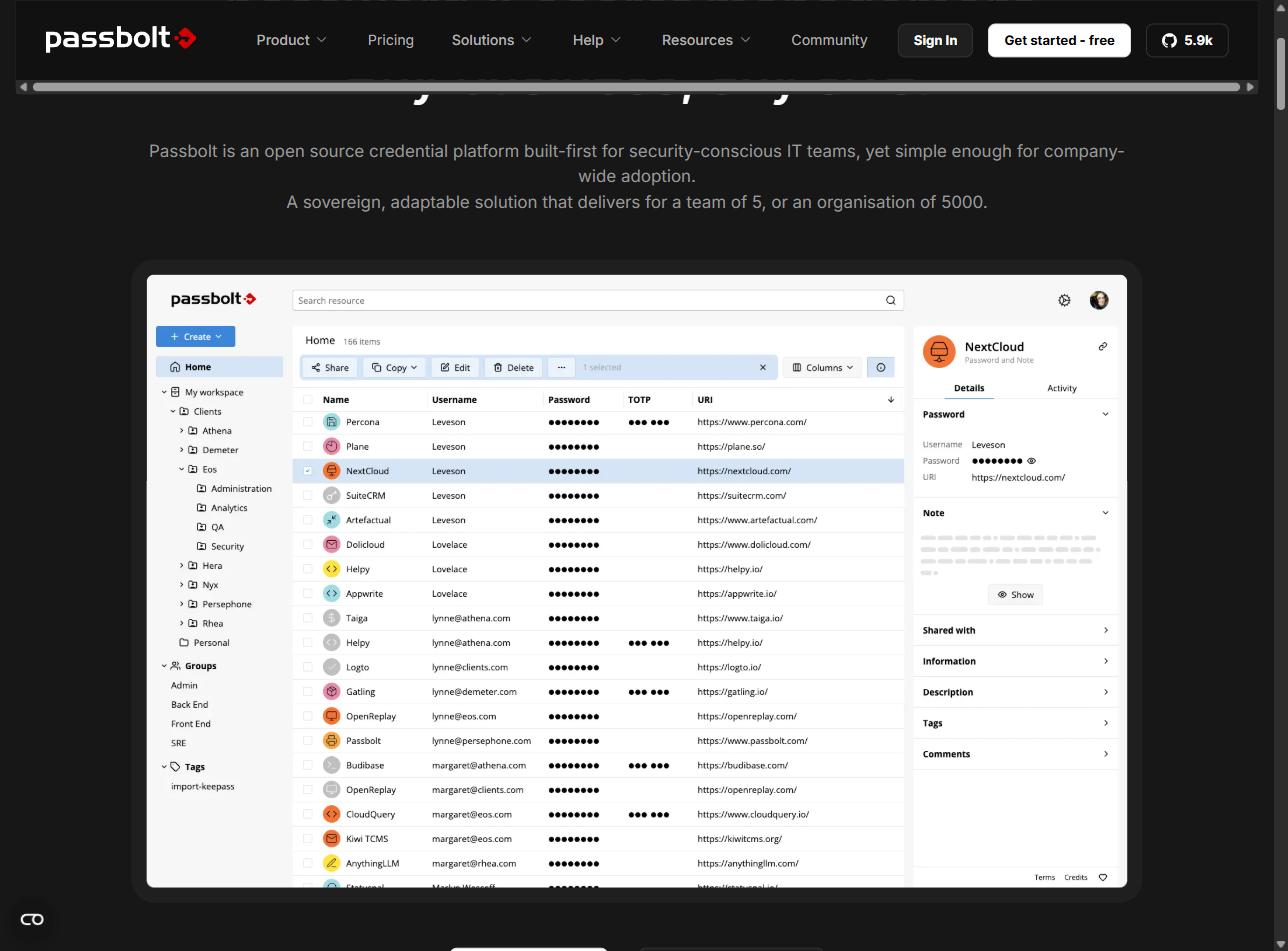Screen dimensions: 1288x951
Task: Click the info panel toggle icon
Action: [x=880, y=367]
